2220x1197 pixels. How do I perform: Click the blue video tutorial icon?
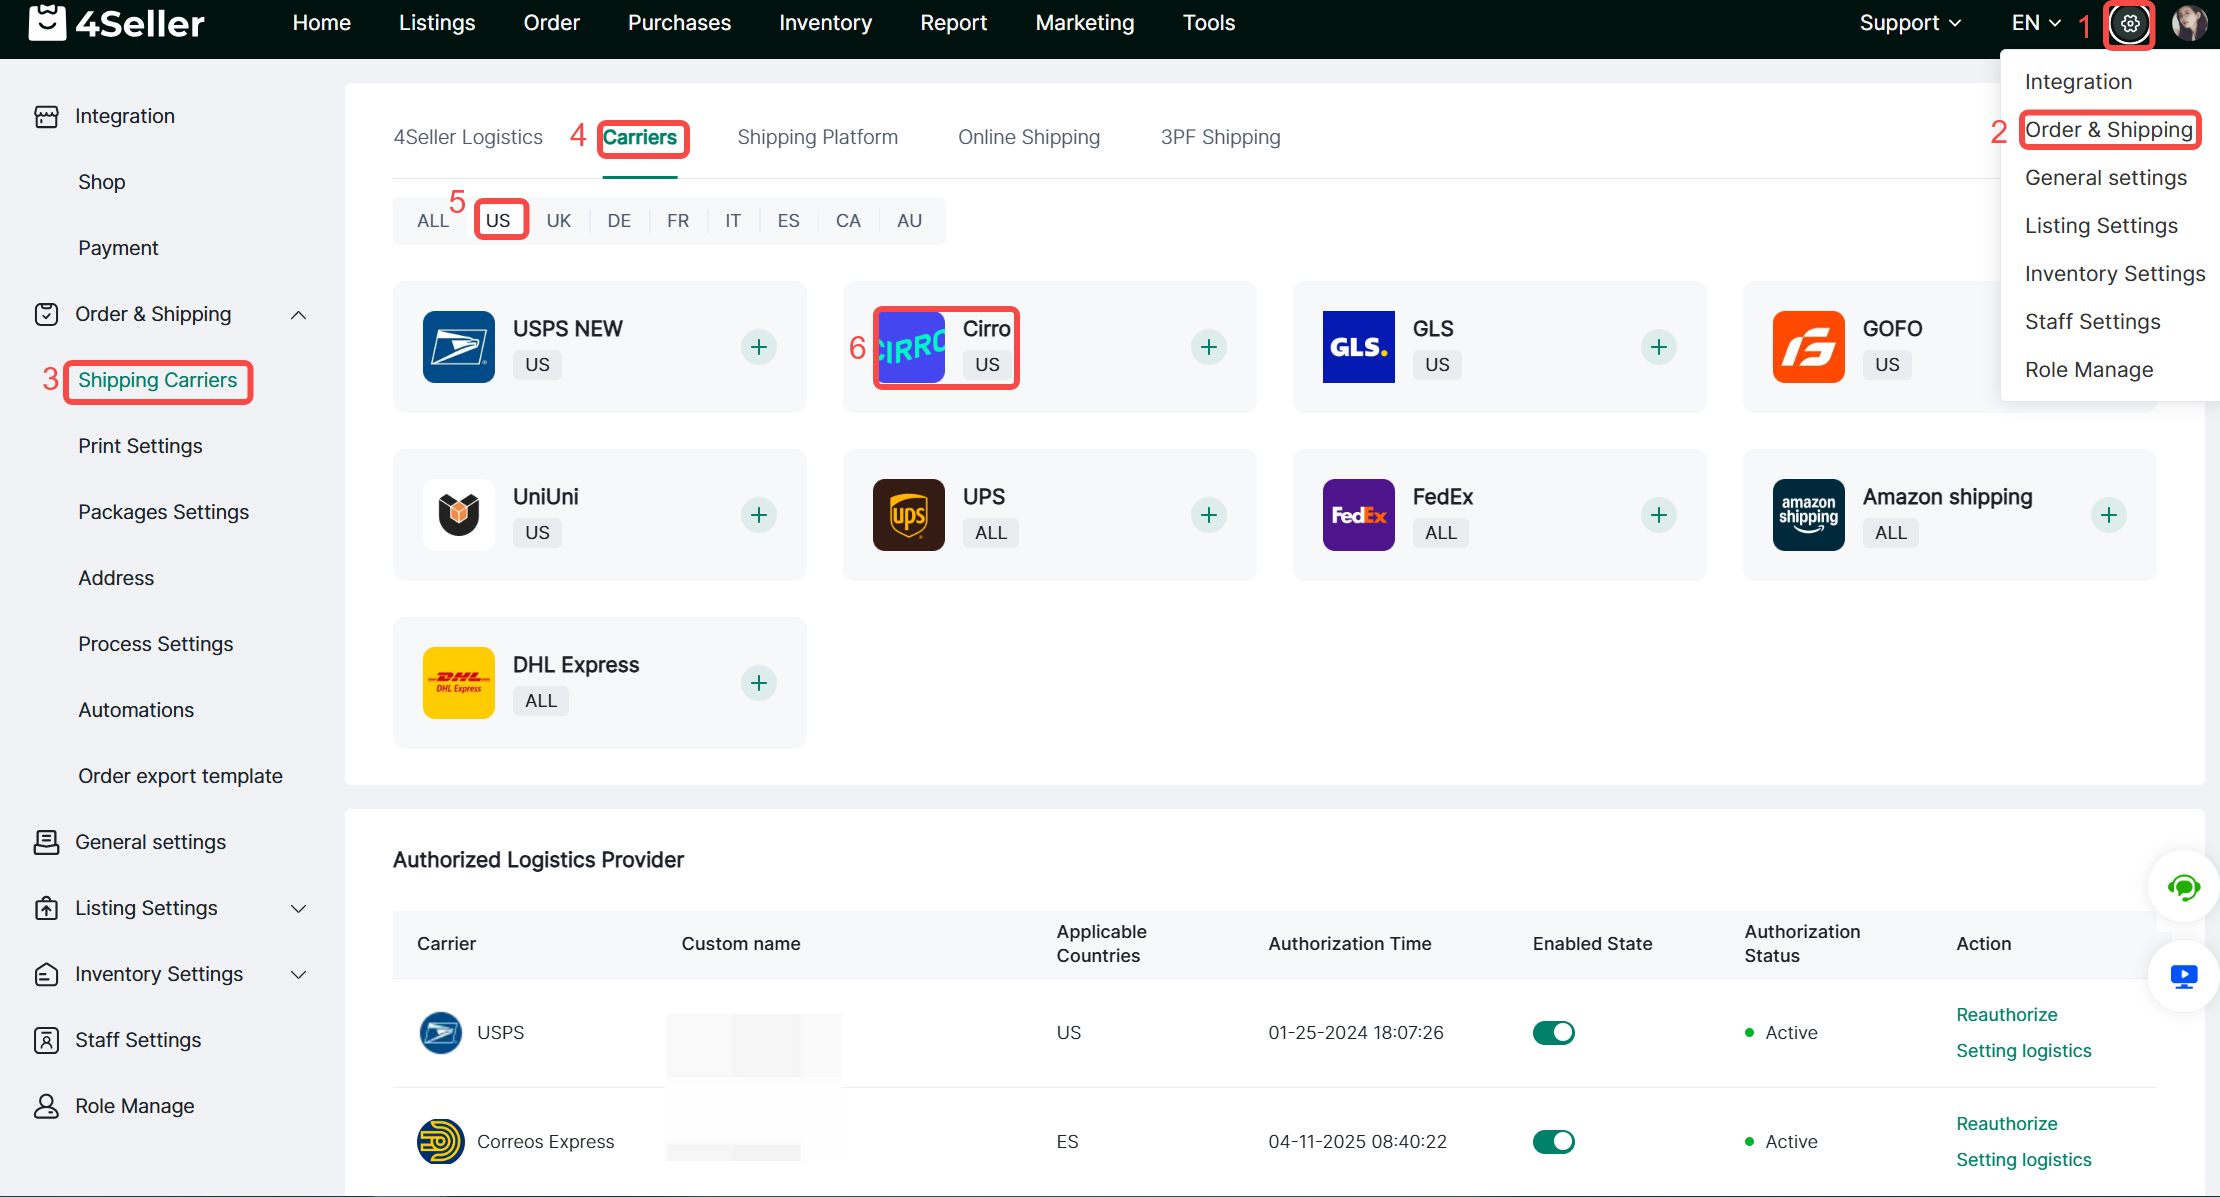point(2183,976)
